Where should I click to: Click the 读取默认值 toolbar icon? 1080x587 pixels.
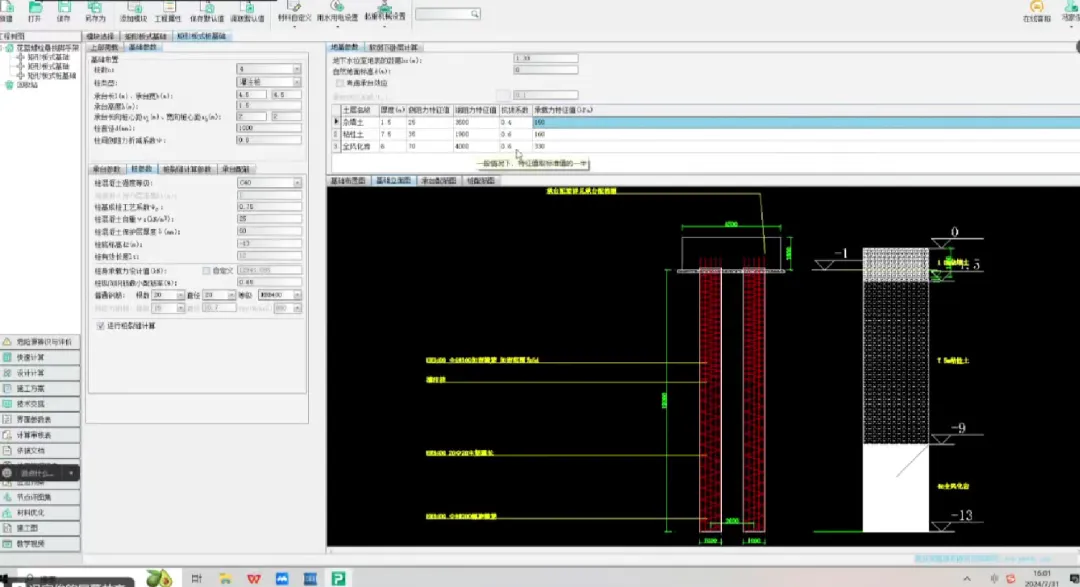(247, 11)
